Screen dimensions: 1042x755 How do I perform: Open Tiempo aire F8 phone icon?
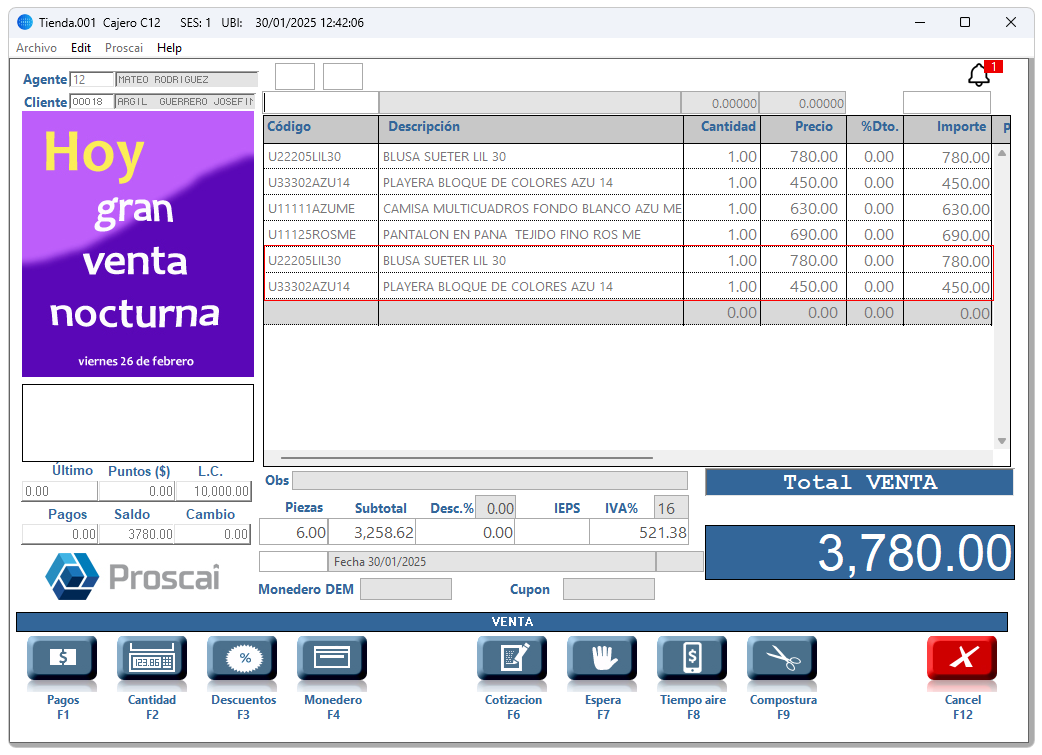pos(692,659)
